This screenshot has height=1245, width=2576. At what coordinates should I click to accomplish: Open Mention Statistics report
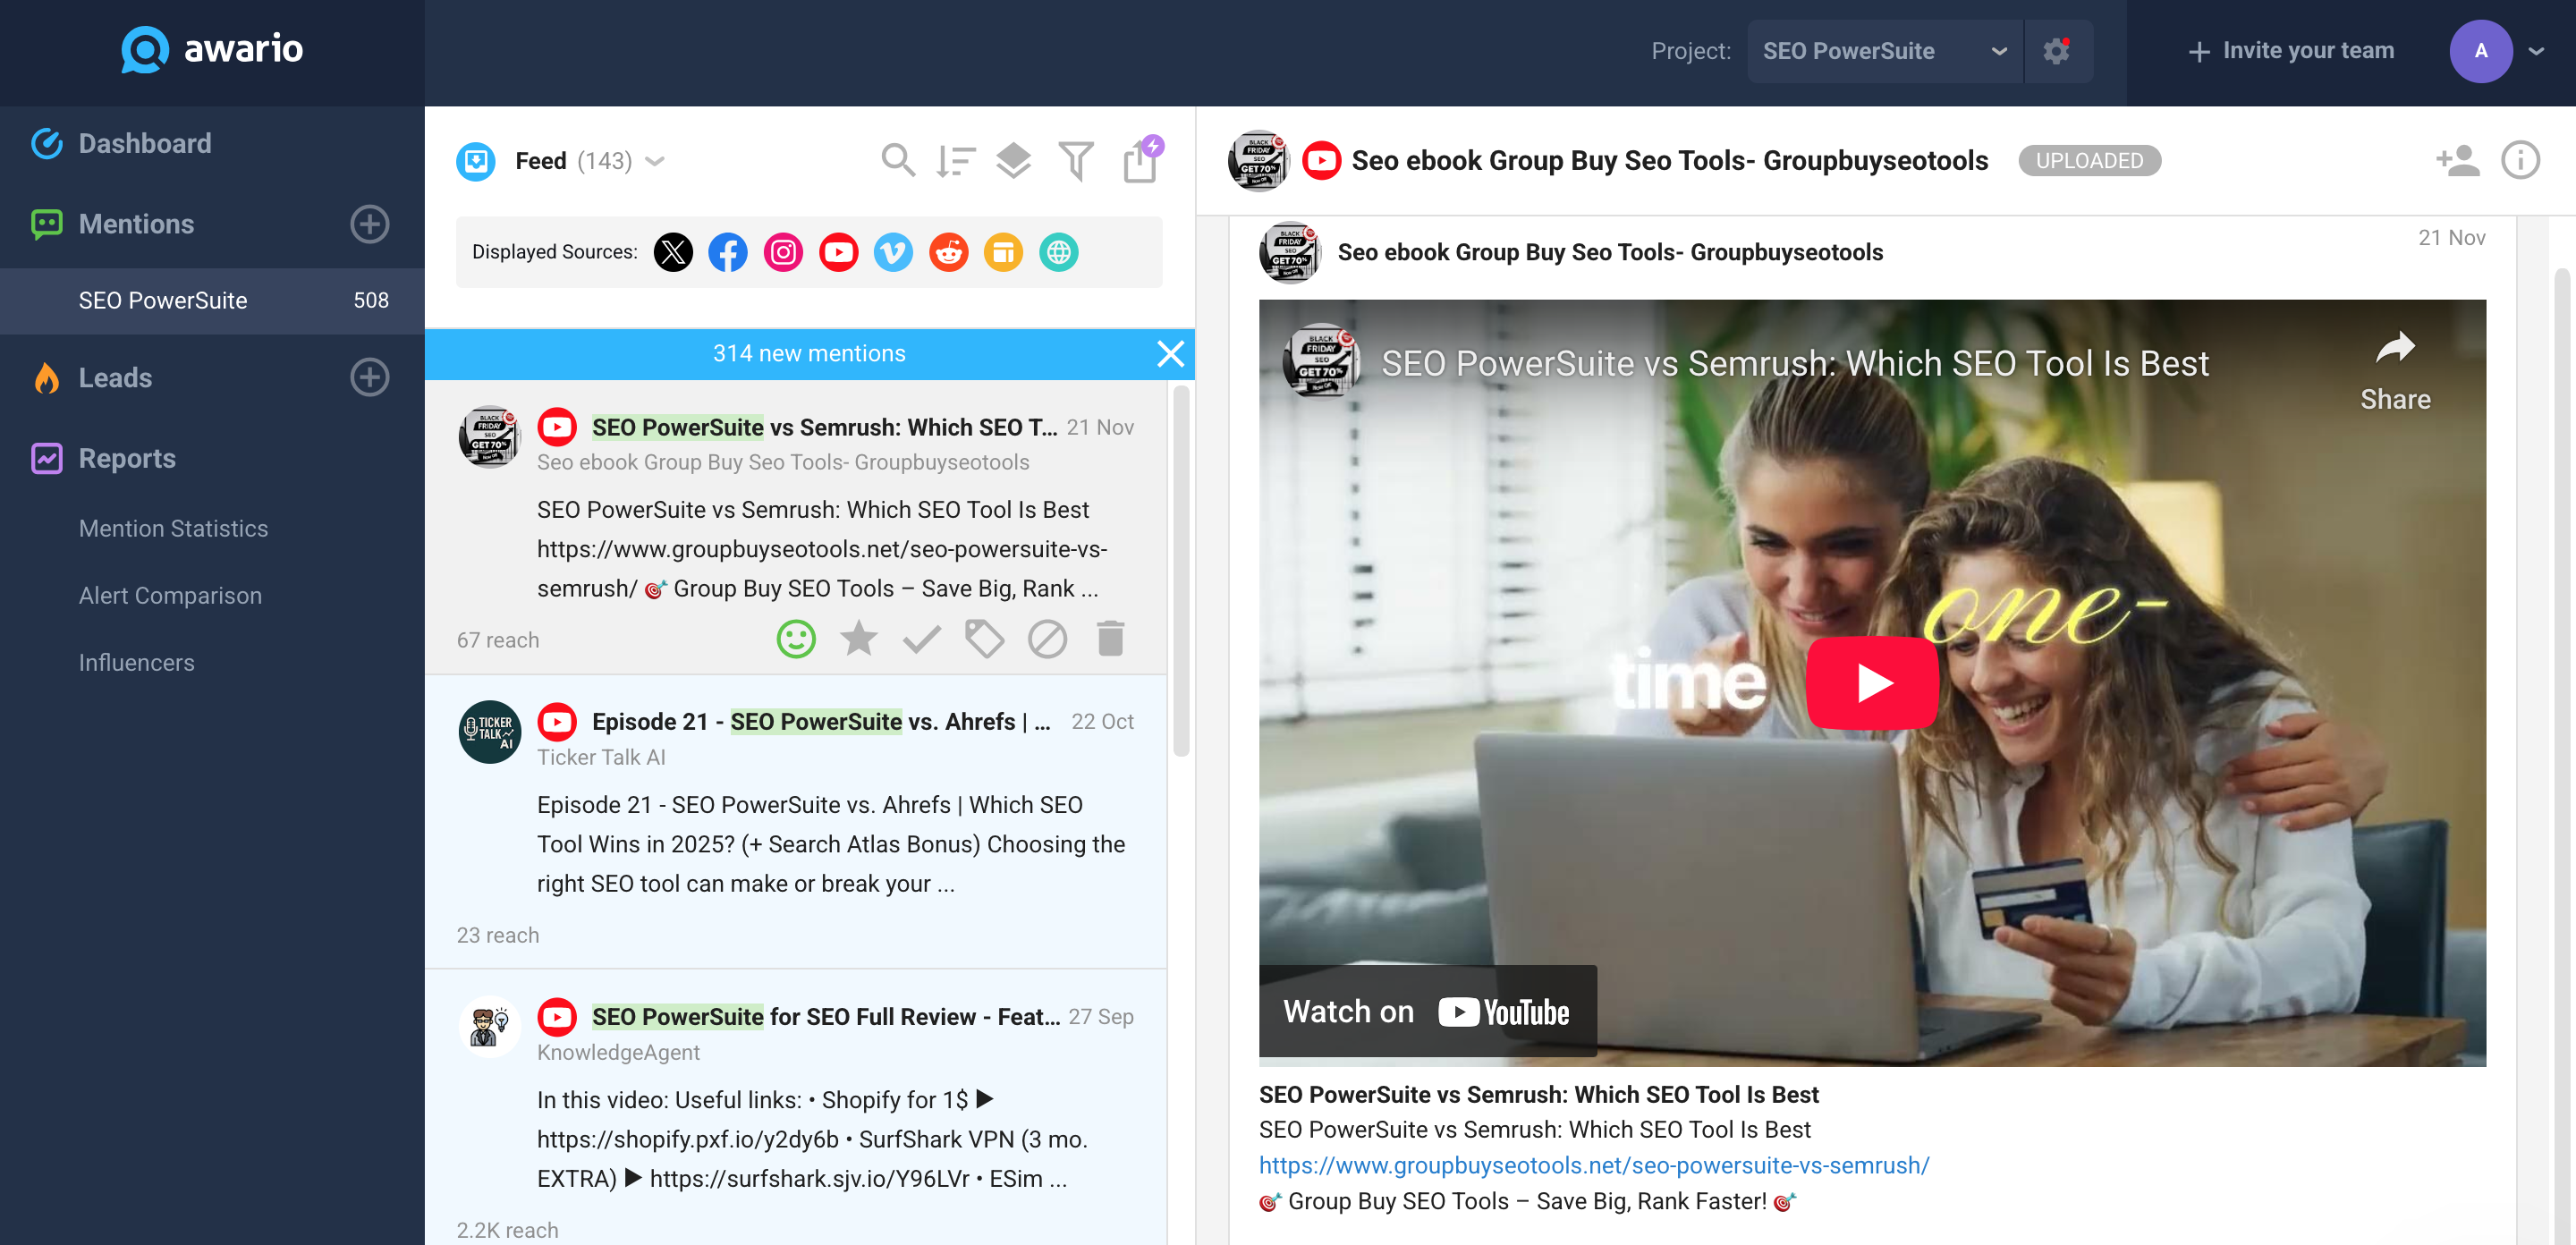(x=173, y=528)
